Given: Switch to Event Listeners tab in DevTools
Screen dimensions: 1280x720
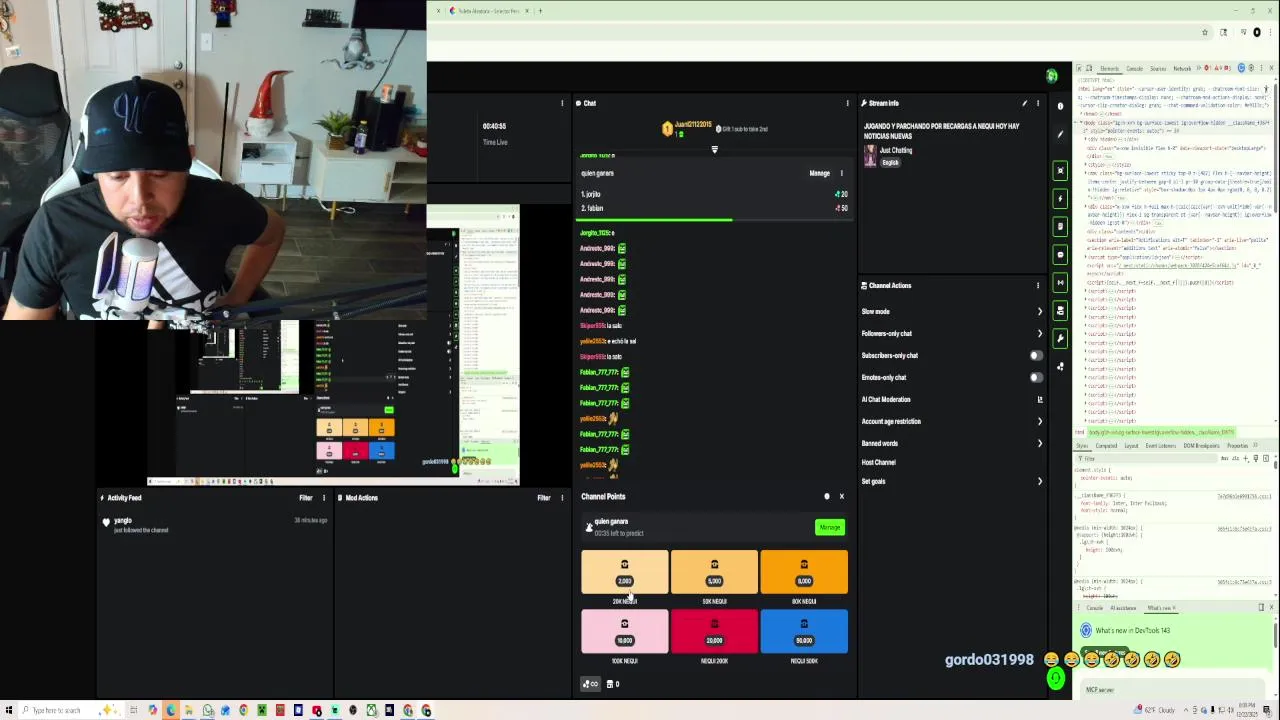Looking at the screenshot, I should click(x=1161, y=446).
